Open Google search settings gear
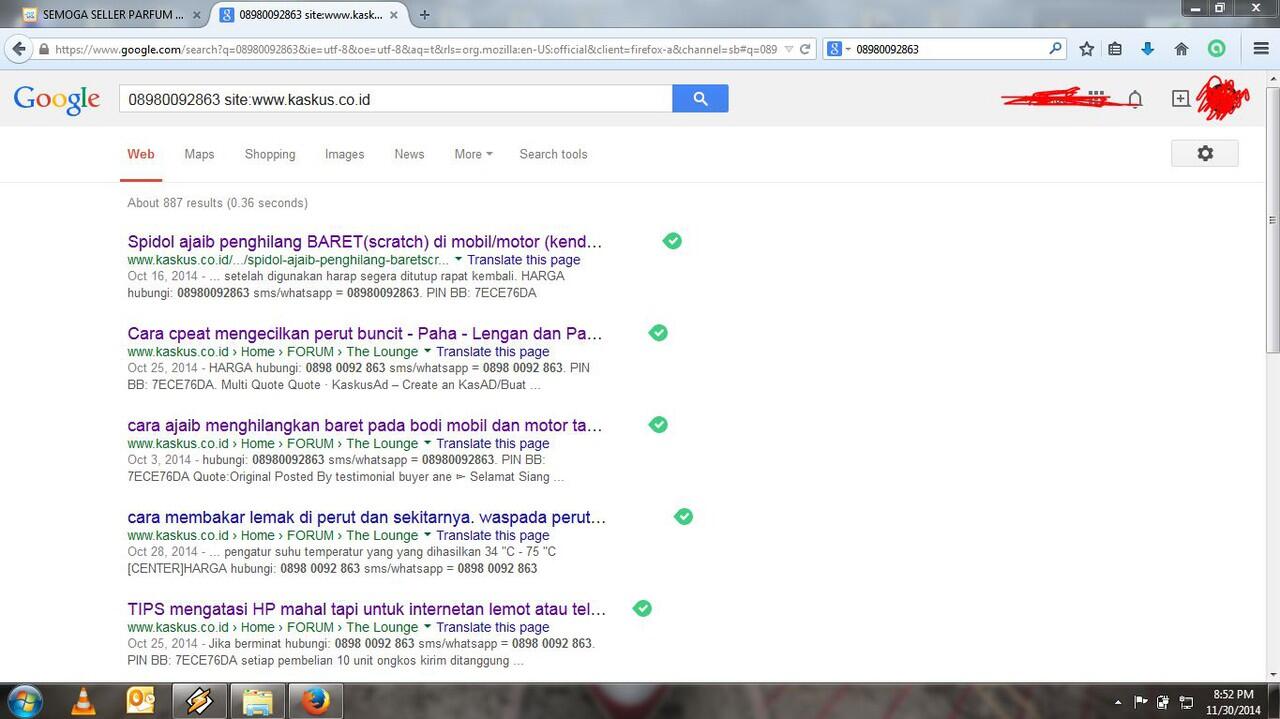Image resolution: width=1280 pixels, height=719 pixels. 1205,153
